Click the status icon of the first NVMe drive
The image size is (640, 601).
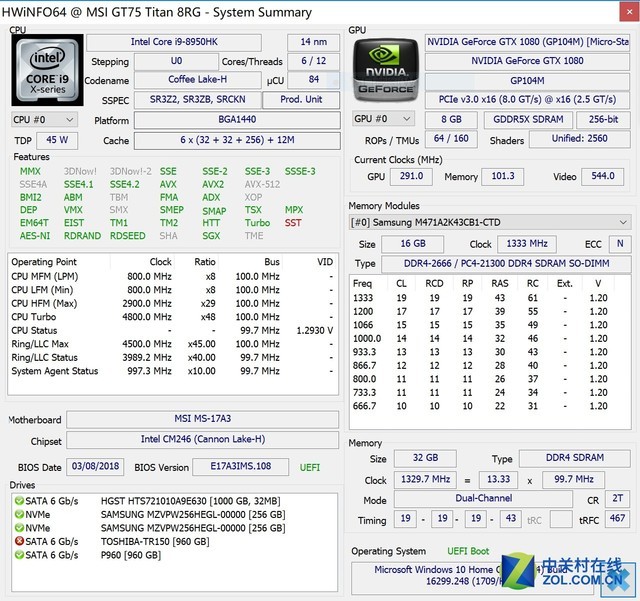coord(16,514)
